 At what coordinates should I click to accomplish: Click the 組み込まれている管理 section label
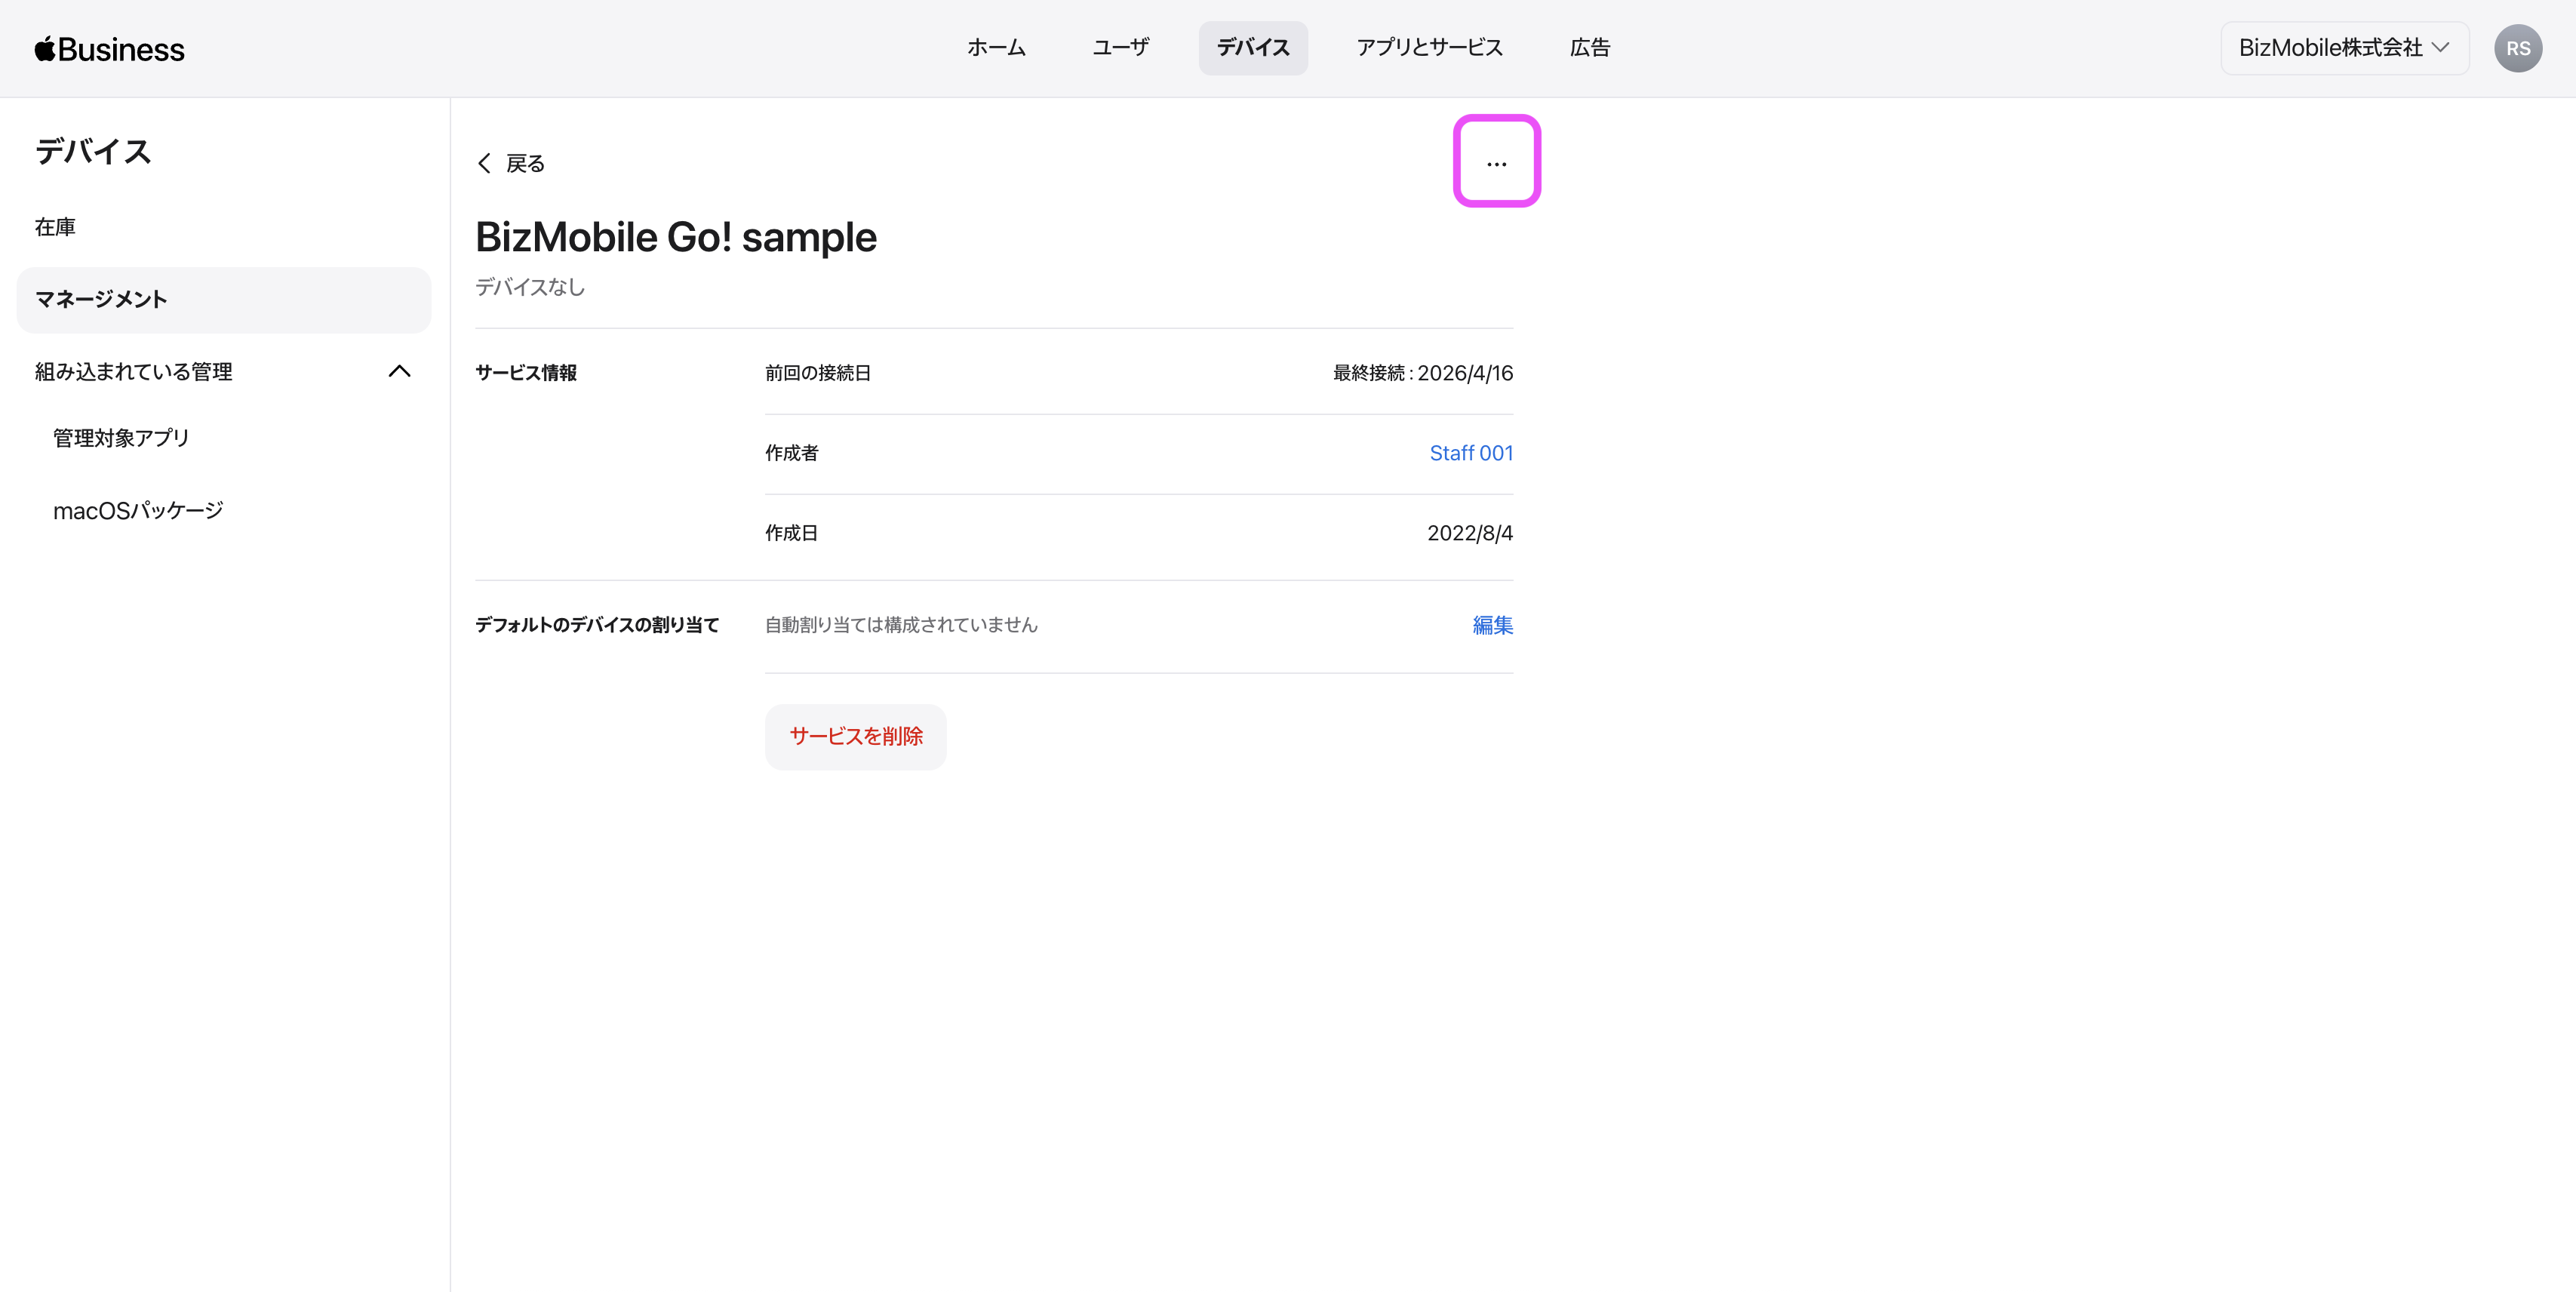tap(134, 371)
